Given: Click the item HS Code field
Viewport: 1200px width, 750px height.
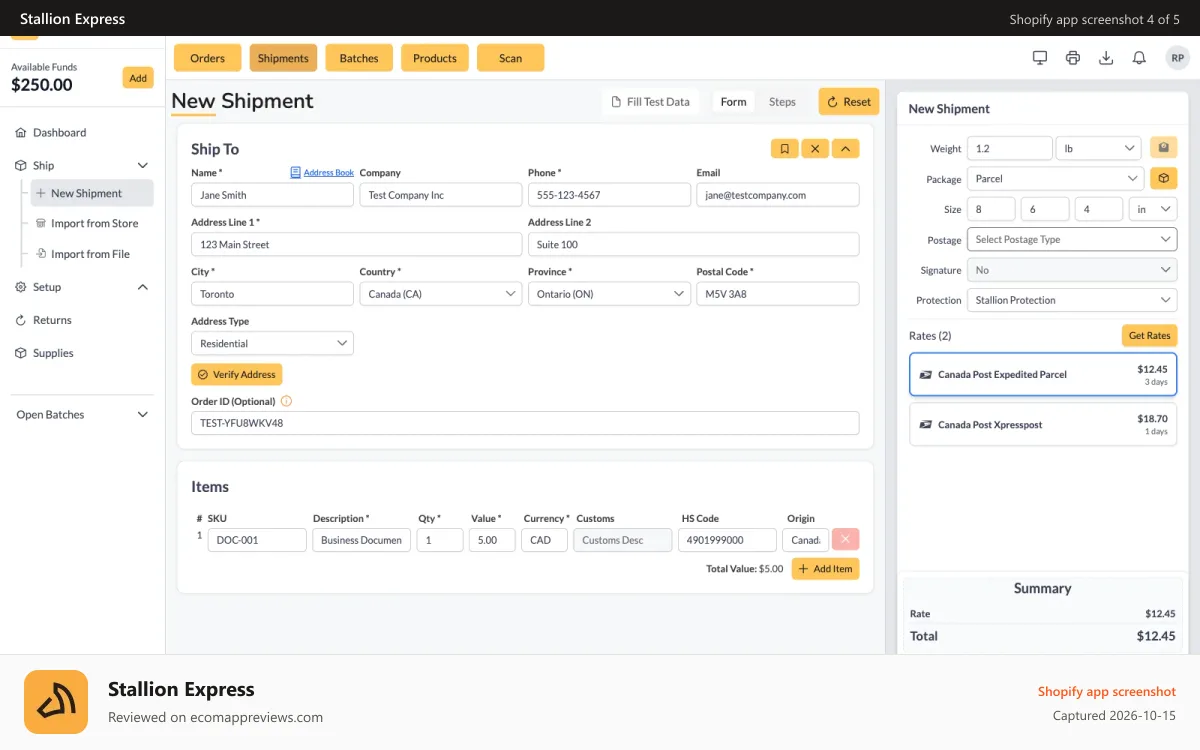Looking at the screenshot, I should point(727,540).
